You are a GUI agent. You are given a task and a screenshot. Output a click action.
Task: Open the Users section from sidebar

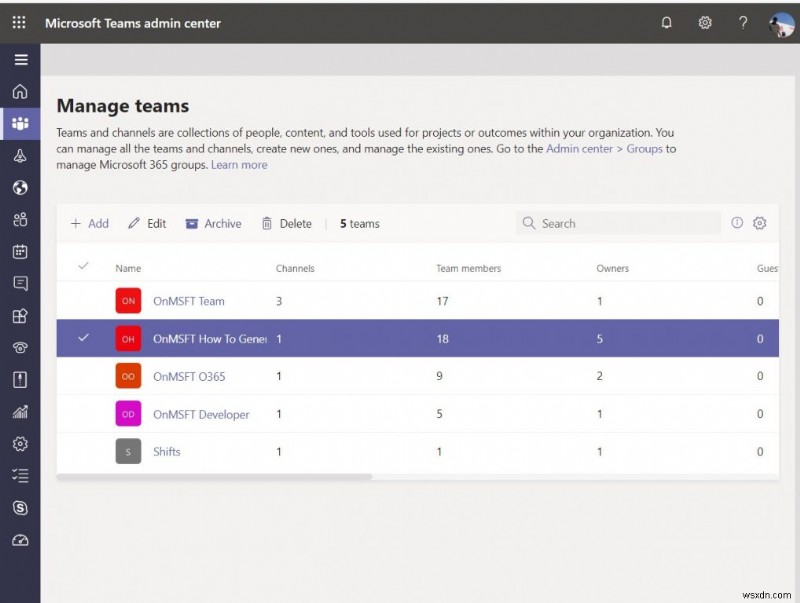pyautogui.click(x=20, y=219)
